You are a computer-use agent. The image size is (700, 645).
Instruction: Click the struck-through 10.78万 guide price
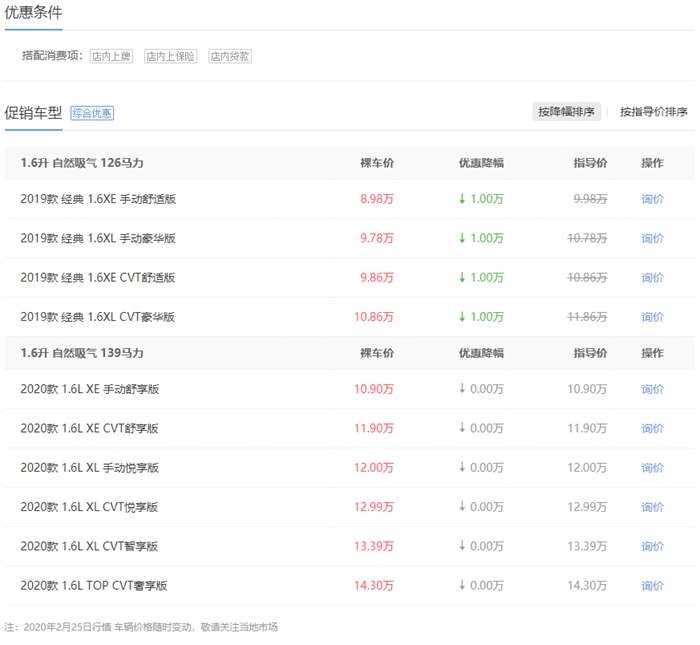click(587, 238)
